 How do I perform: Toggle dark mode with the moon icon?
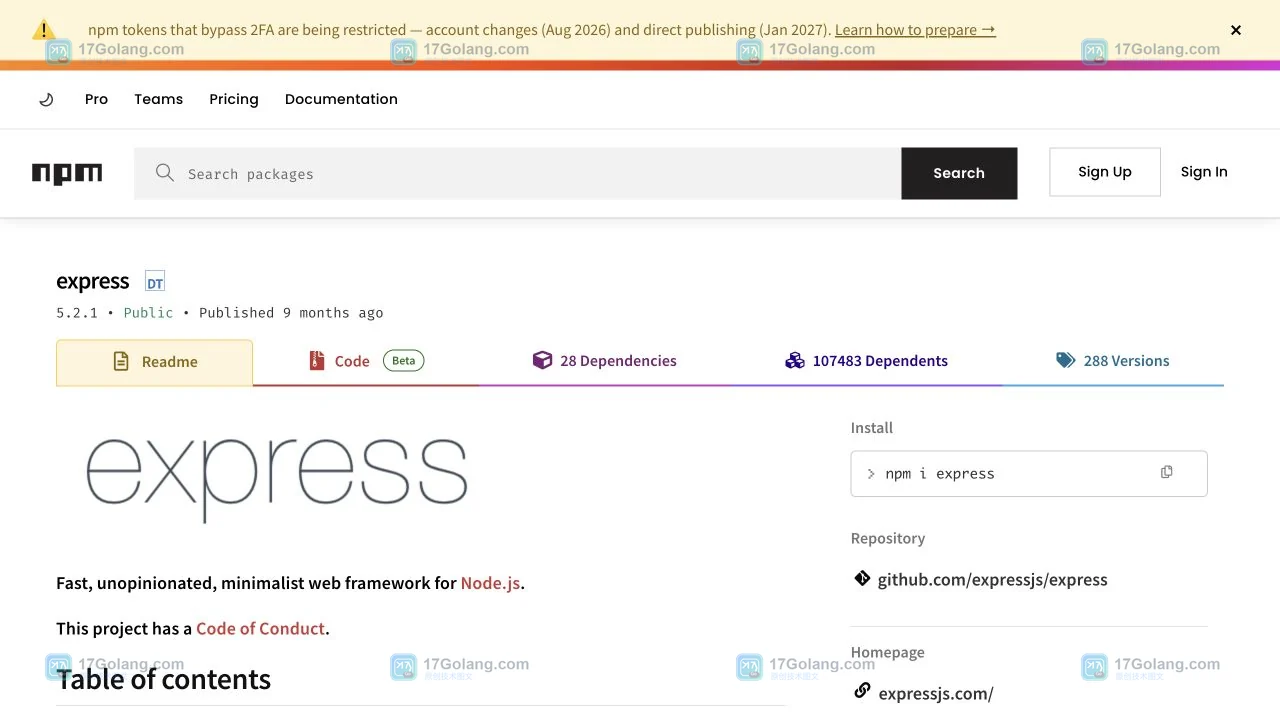pyautogui.click(x=46, y=99)
